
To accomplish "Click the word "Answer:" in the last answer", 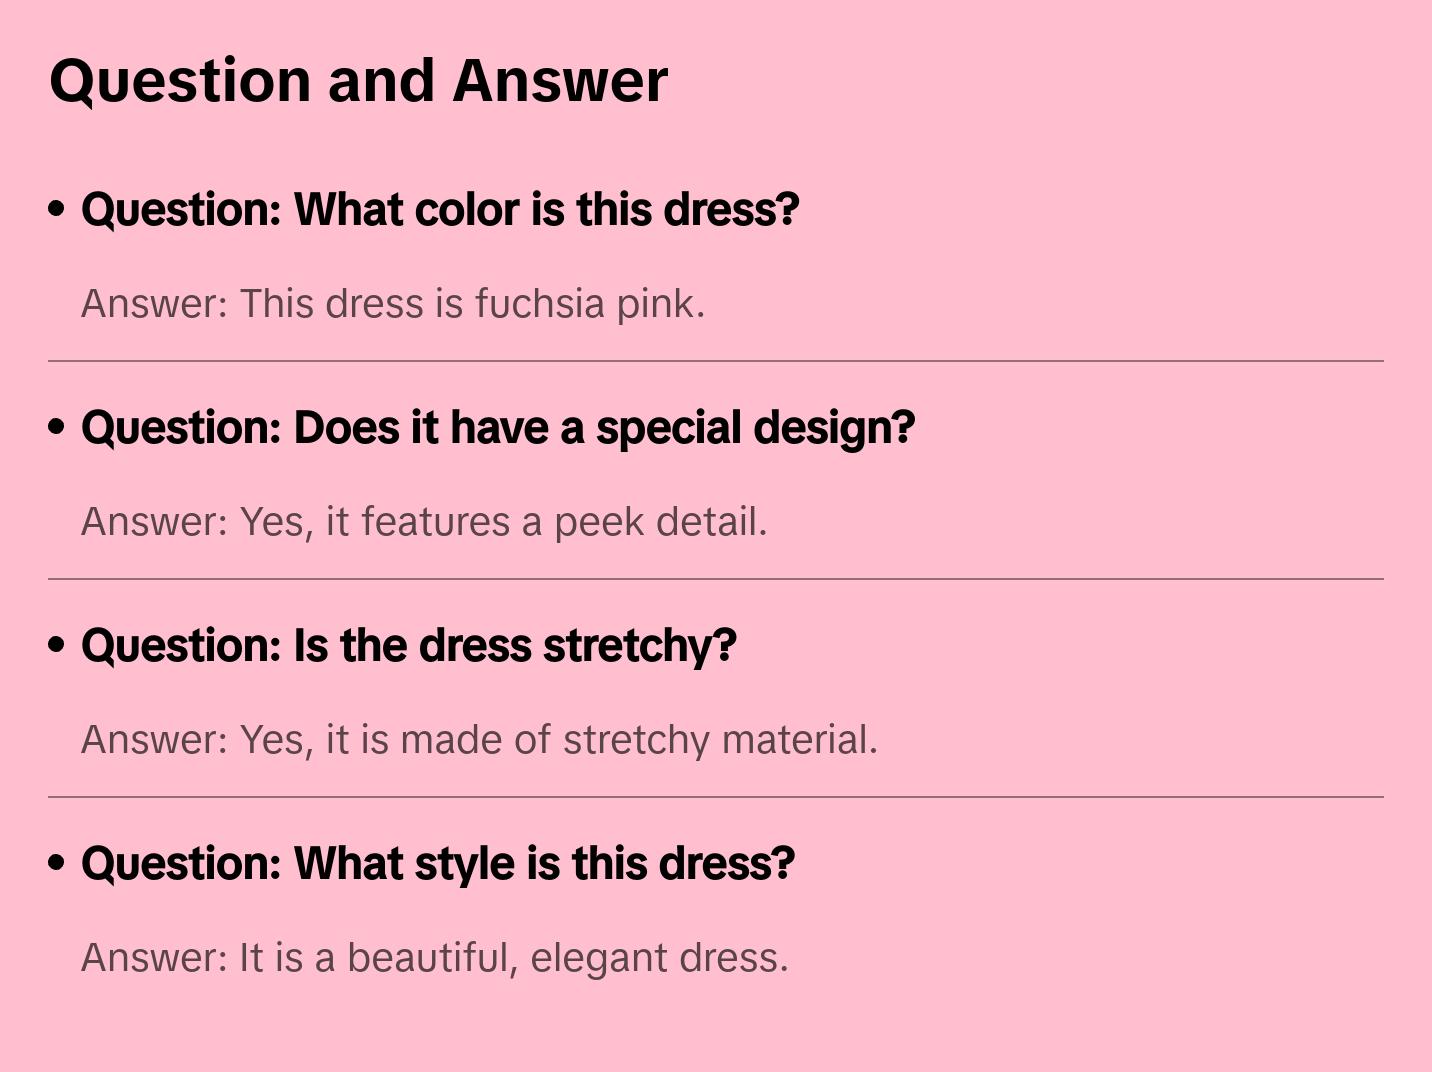I will [155, 958].
